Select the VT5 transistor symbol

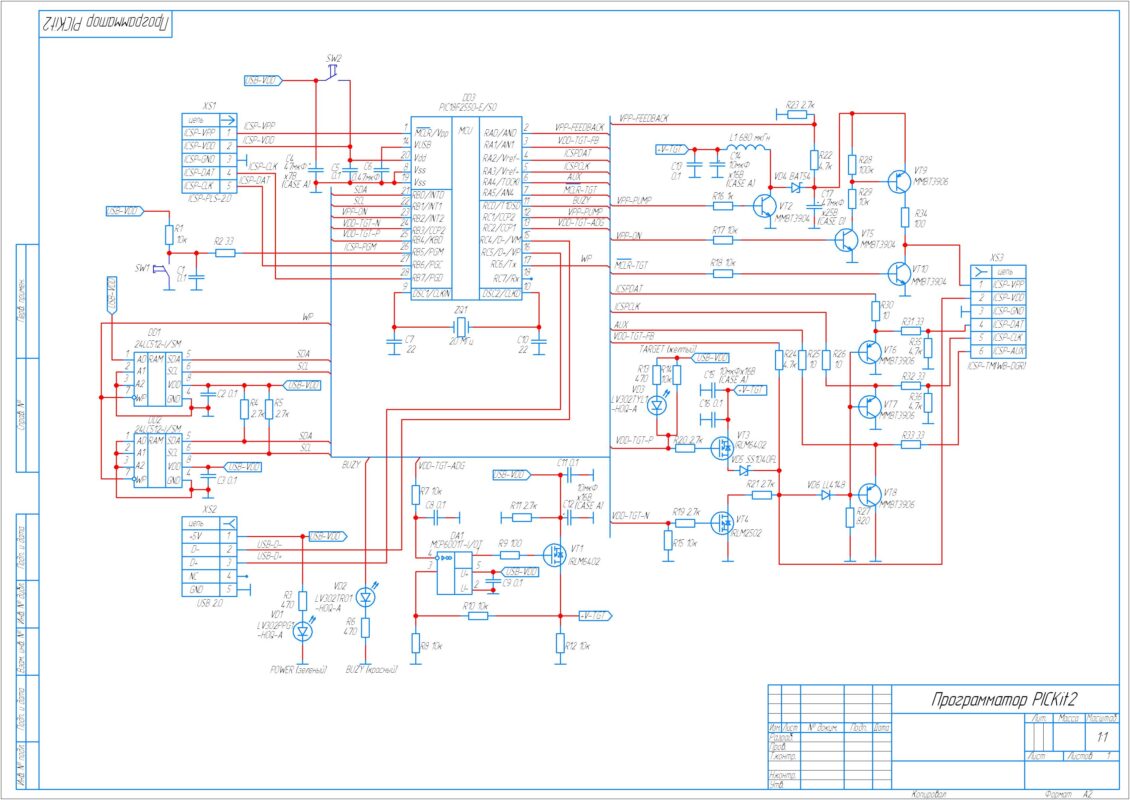tap(847, 240)
